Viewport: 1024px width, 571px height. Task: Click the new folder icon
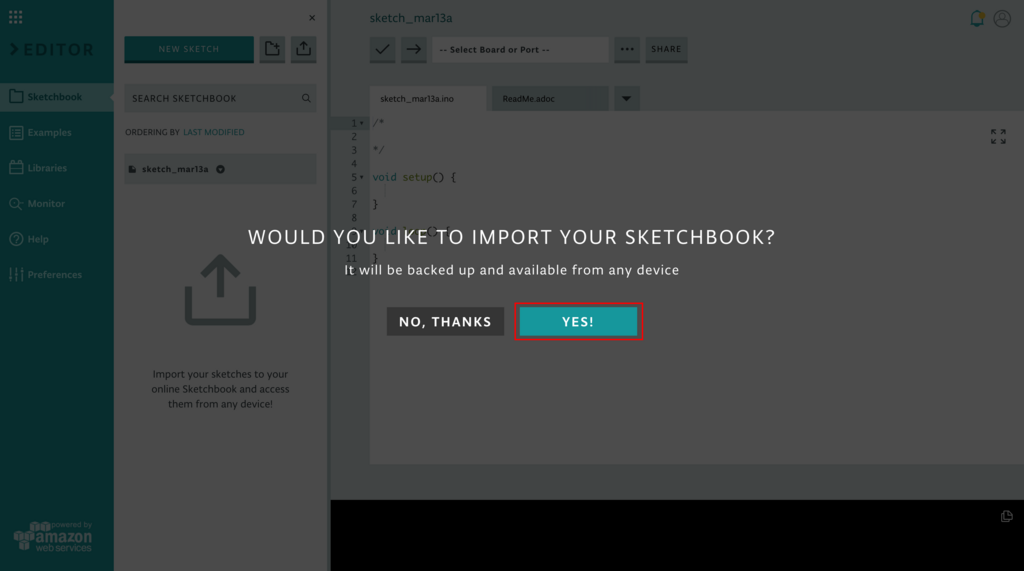(x=272, y=49)
